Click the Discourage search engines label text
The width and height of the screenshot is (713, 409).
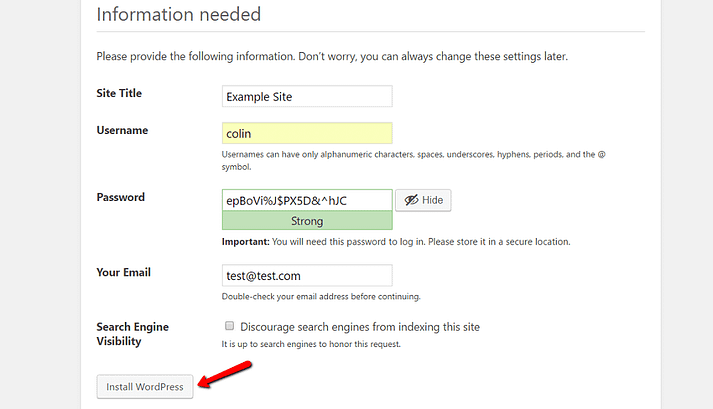[x=360, y=326]
